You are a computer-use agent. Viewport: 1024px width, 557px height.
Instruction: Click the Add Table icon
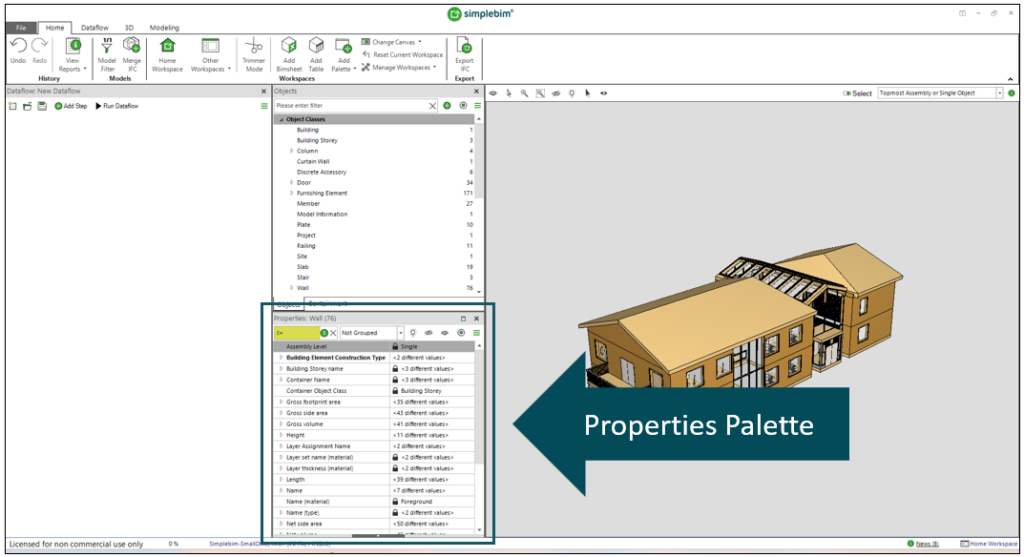[316, 45]
